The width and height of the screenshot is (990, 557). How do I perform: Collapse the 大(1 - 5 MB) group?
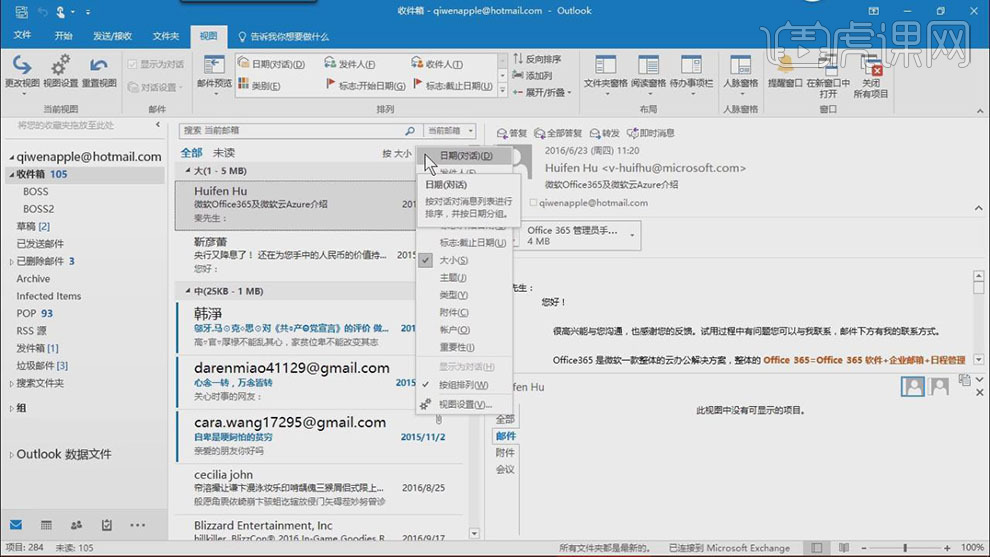pyautogui.click(x=188, y=171)
